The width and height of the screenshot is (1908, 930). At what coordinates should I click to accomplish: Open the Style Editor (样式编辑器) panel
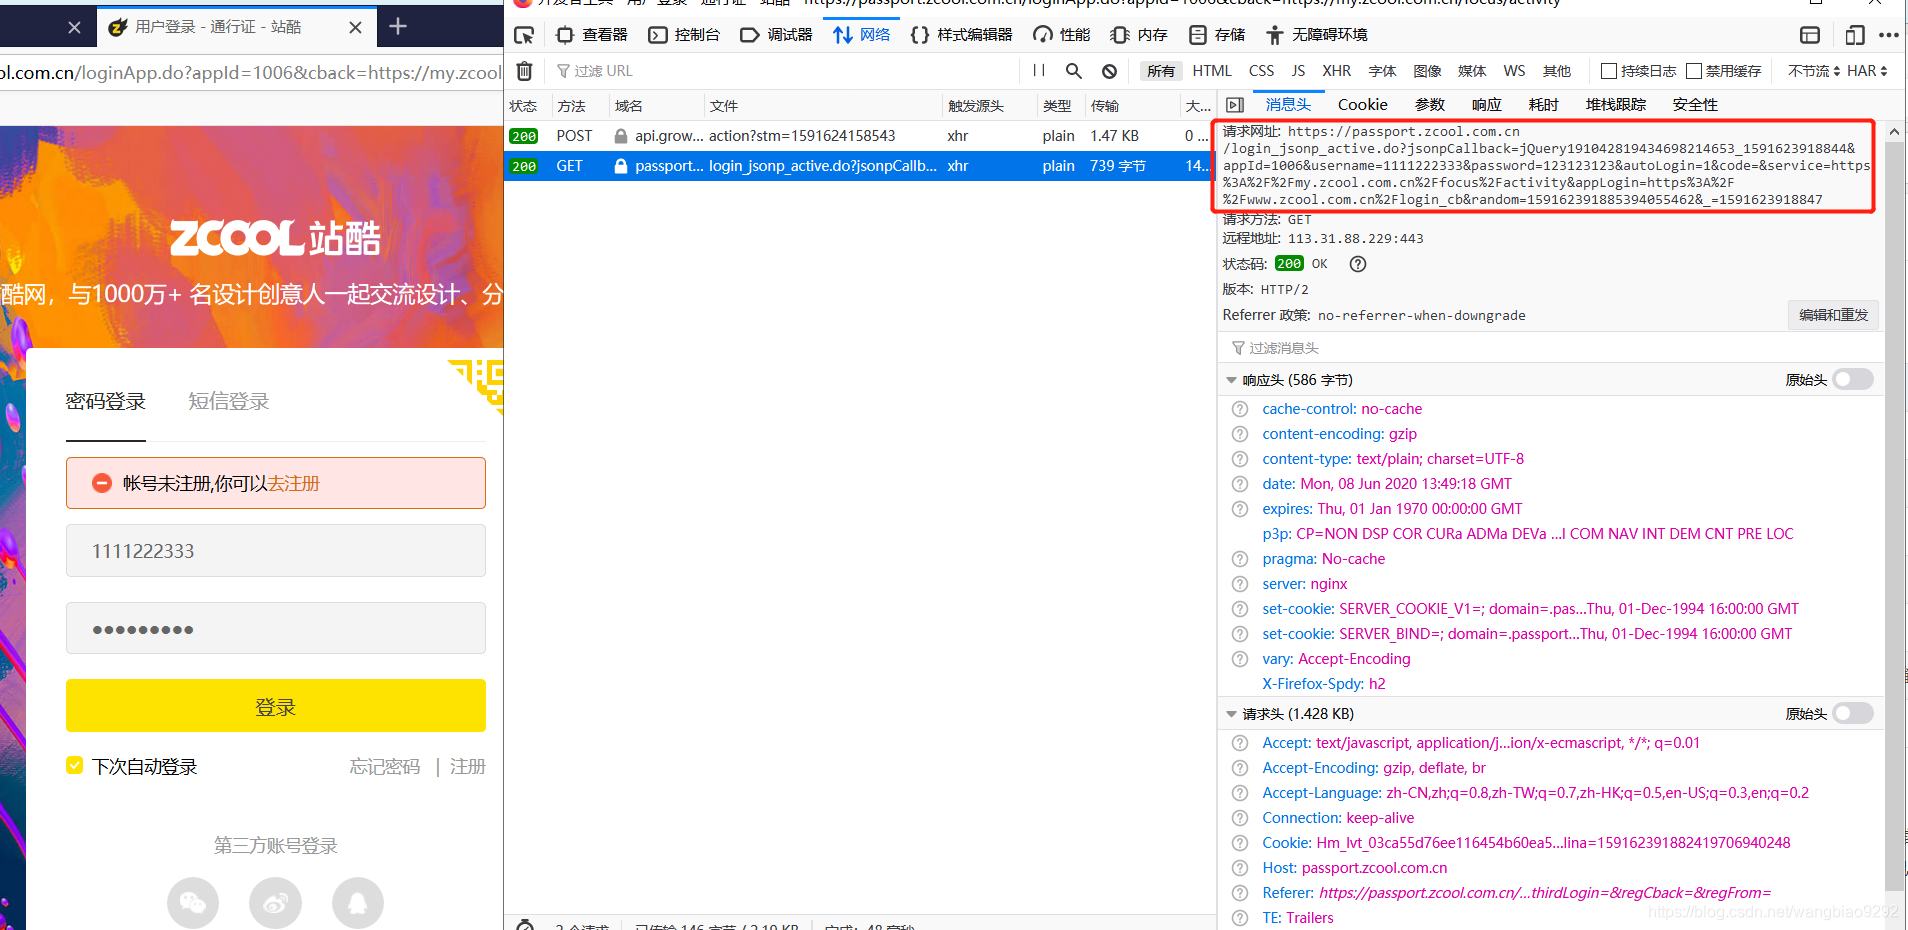(961, 35)
